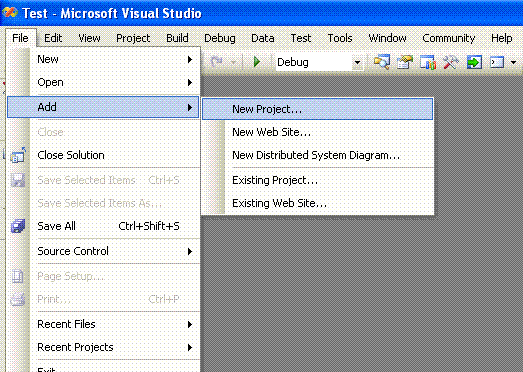Image resolution: width=523 pixels, height=372 pixels.
Task: Open the Debug configuration dropdown arrow
Action: (x=357, y=62)
